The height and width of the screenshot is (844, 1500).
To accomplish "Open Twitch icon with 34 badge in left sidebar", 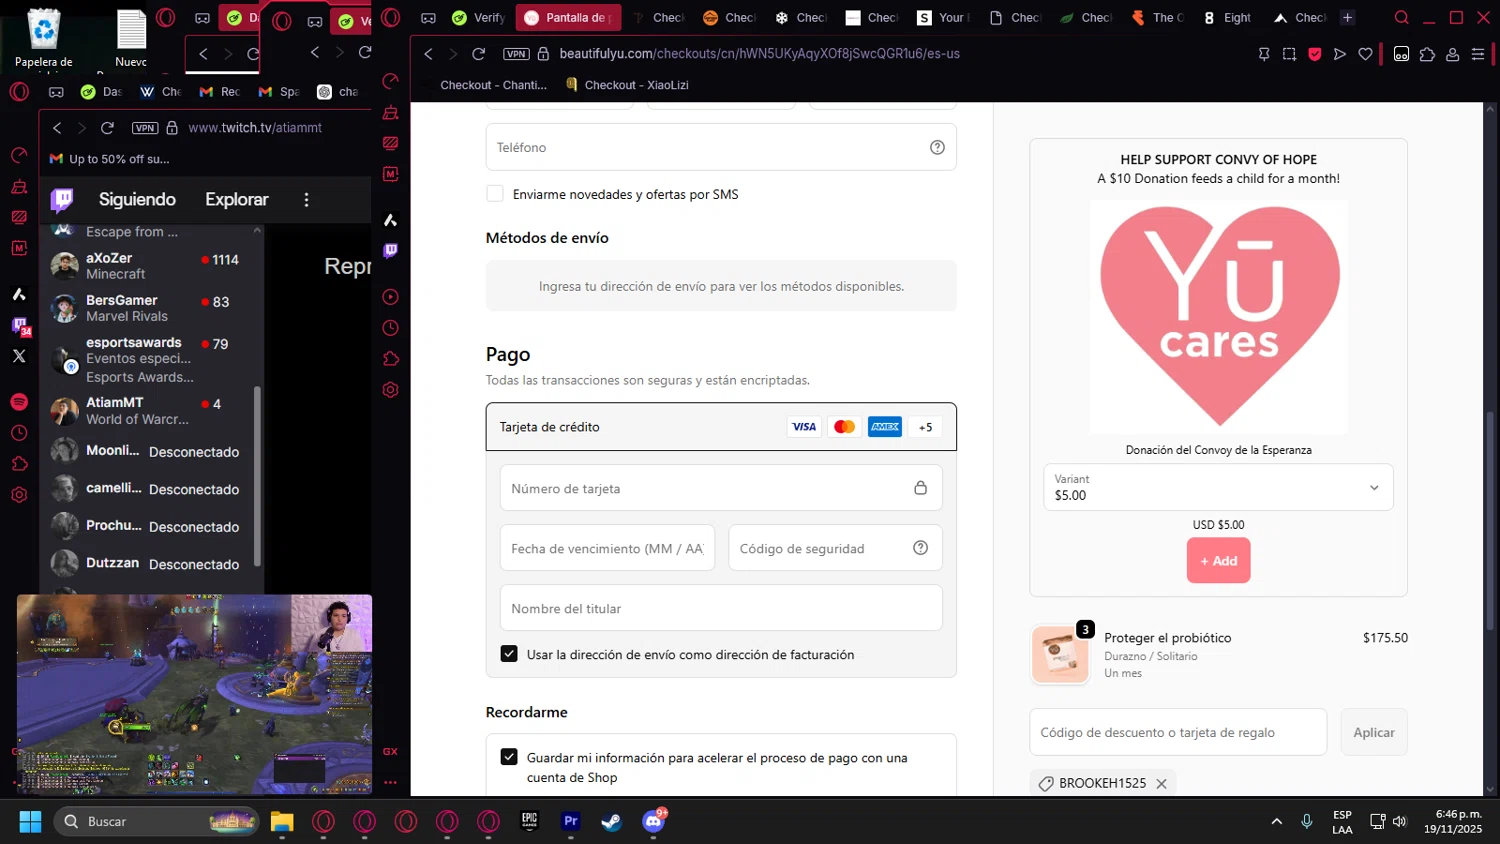I will point(20,326).
